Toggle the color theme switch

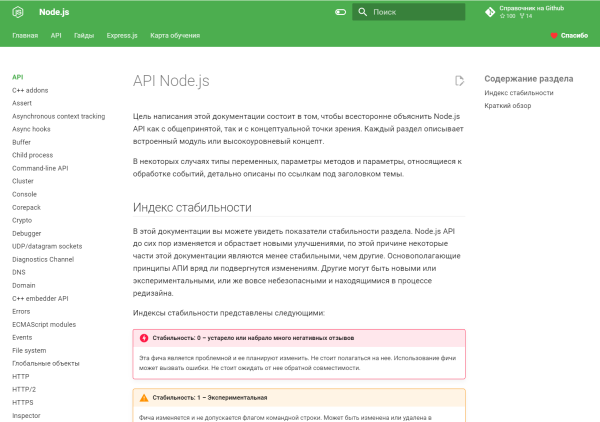coord(340,12)
